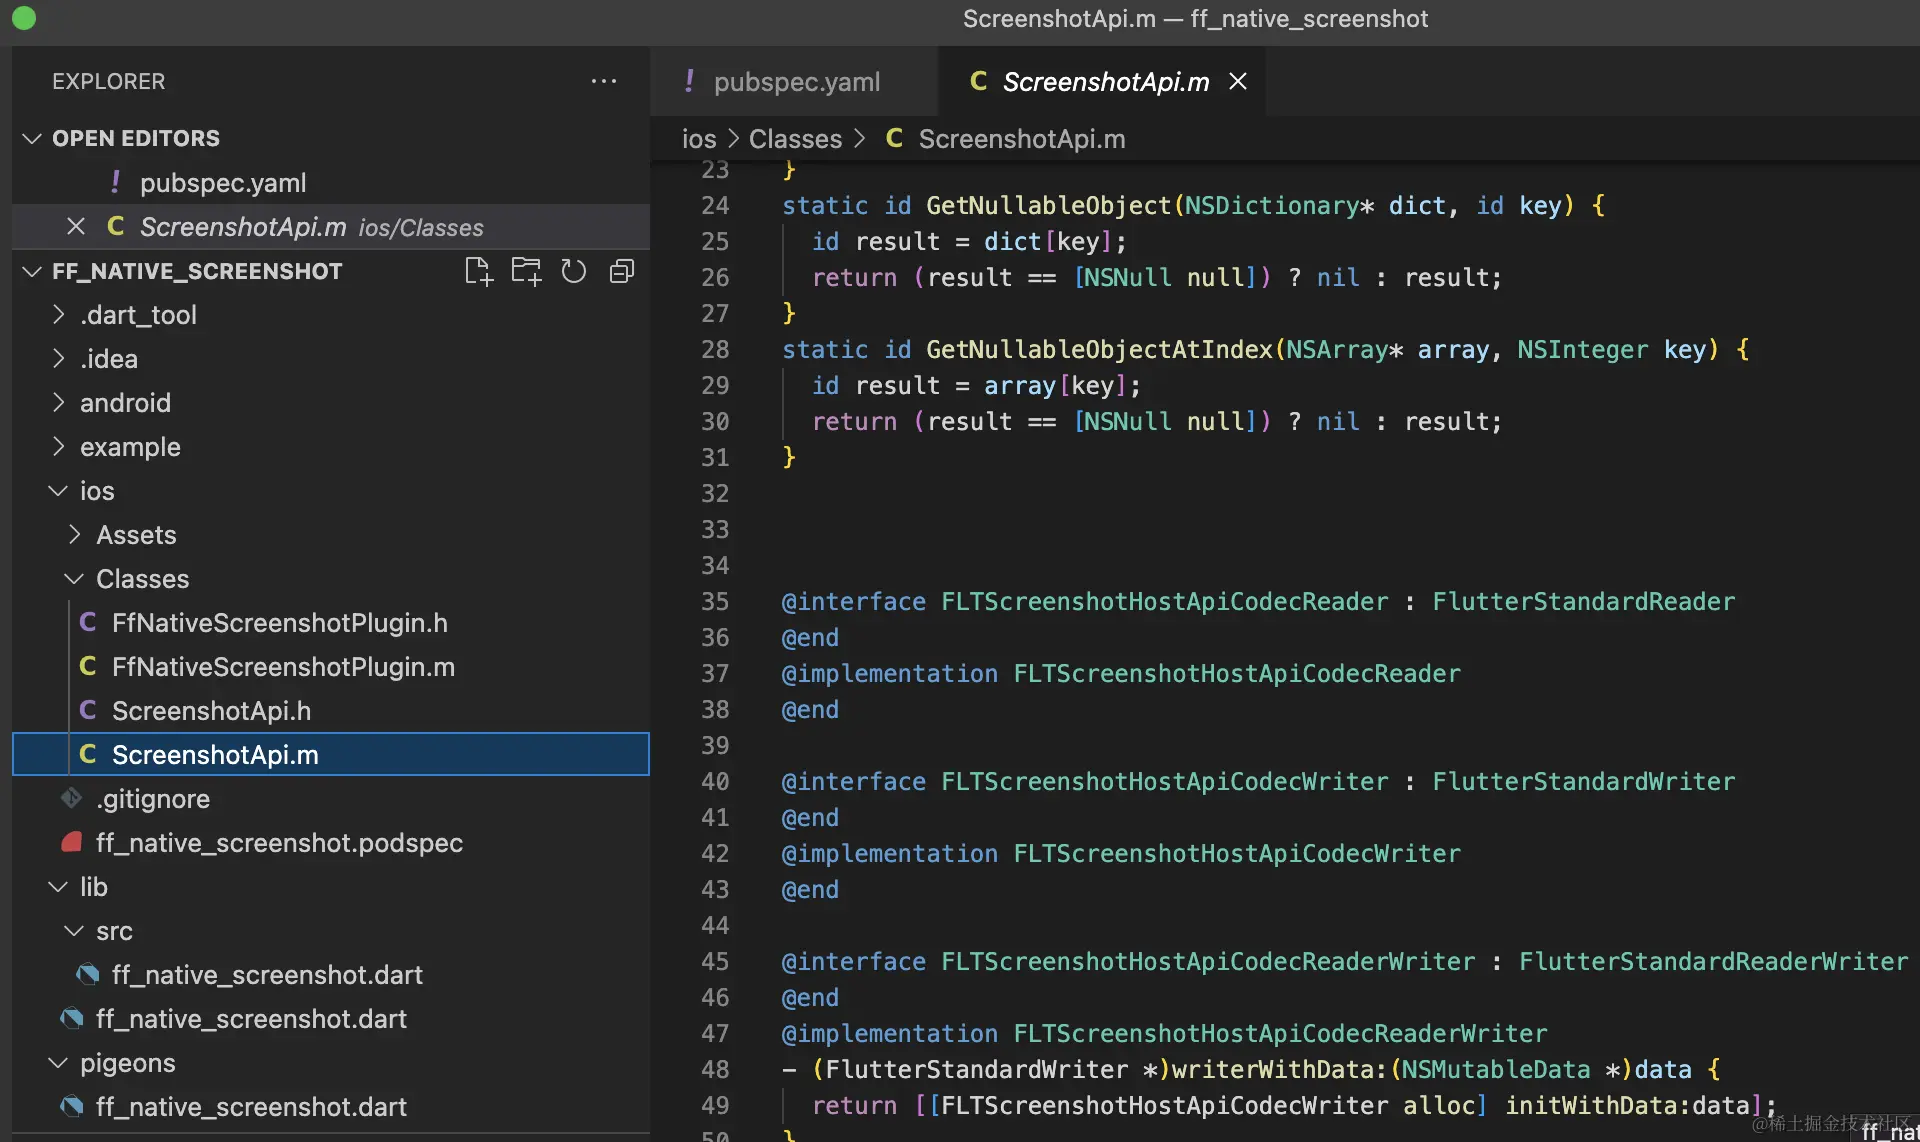Click the New File icon in explorer
1920x1142 pixels.
tap(478, 272)
